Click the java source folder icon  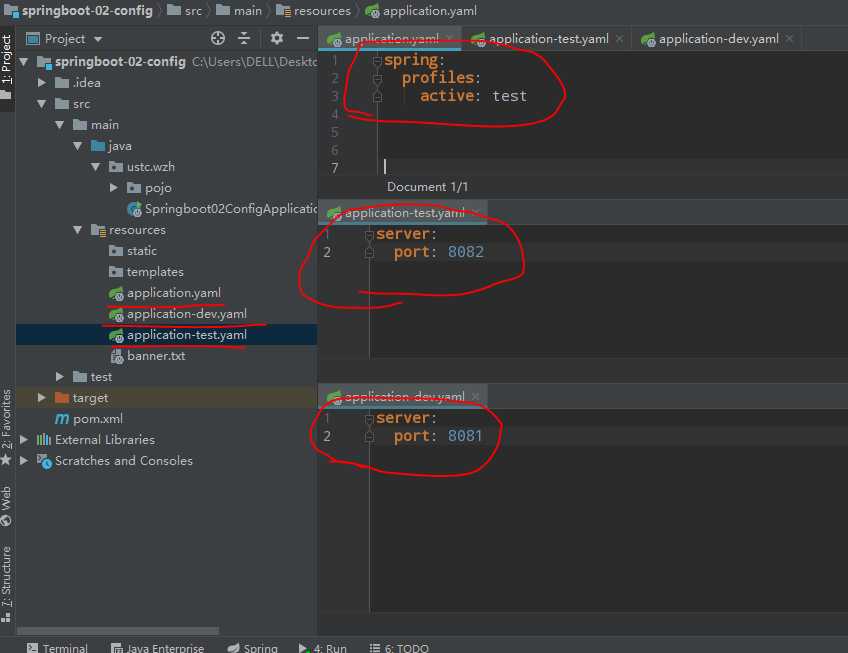[x=98, y=146]
